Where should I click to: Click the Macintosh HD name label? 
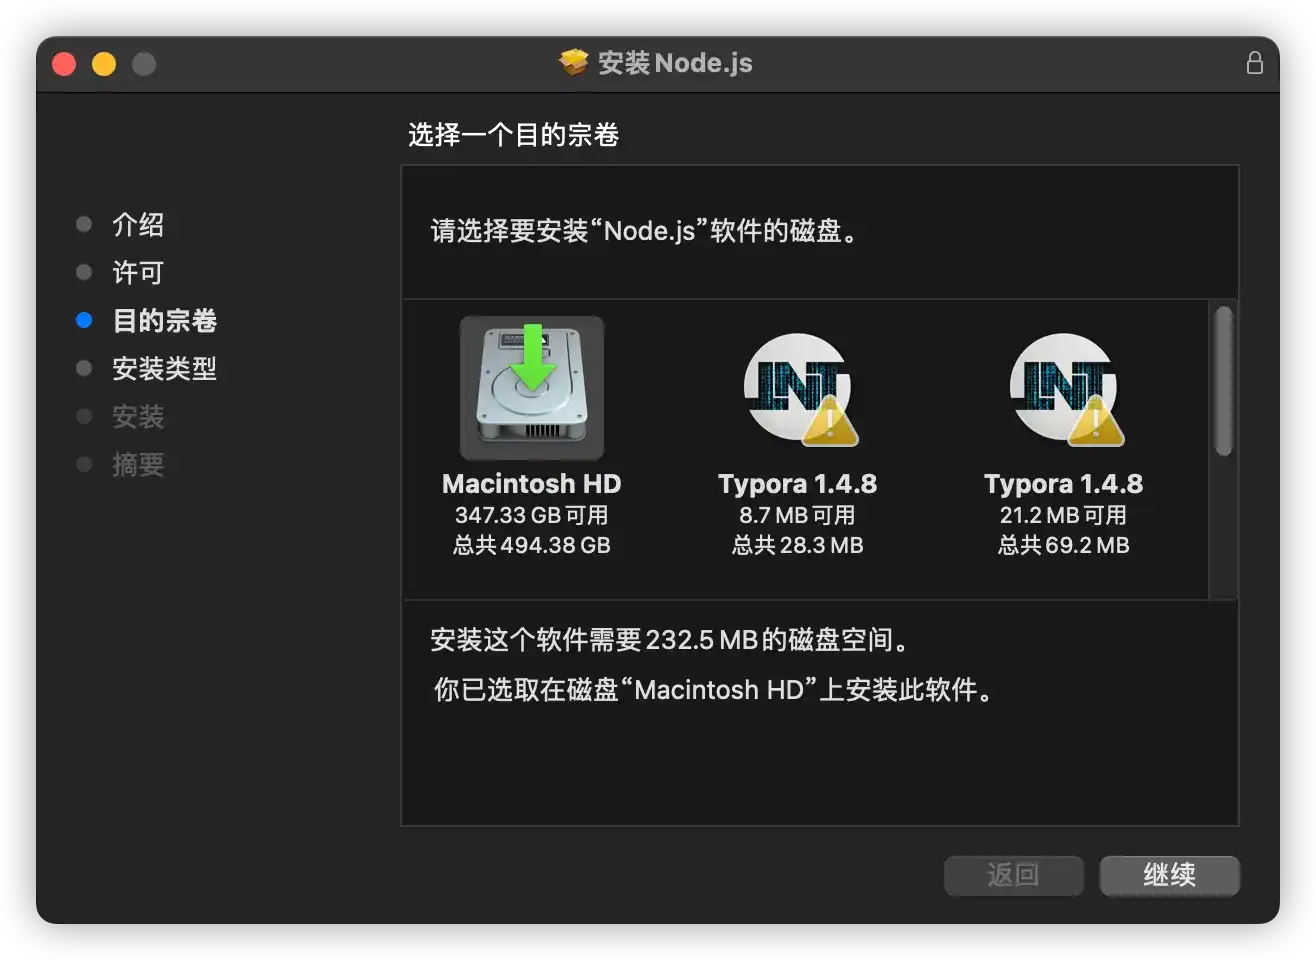click(x=531, y=484)
